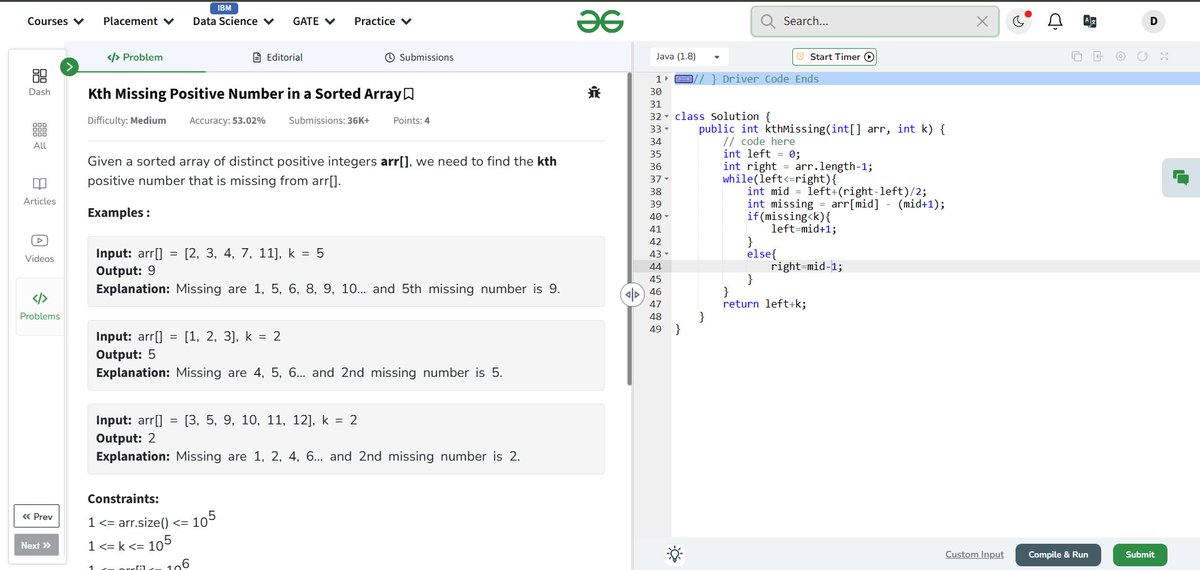The height and width of the screenshot is (570, 1200).
Task: Toggle dark mode moon icon
Action: pyautogui.click(x=1019, y=21)
